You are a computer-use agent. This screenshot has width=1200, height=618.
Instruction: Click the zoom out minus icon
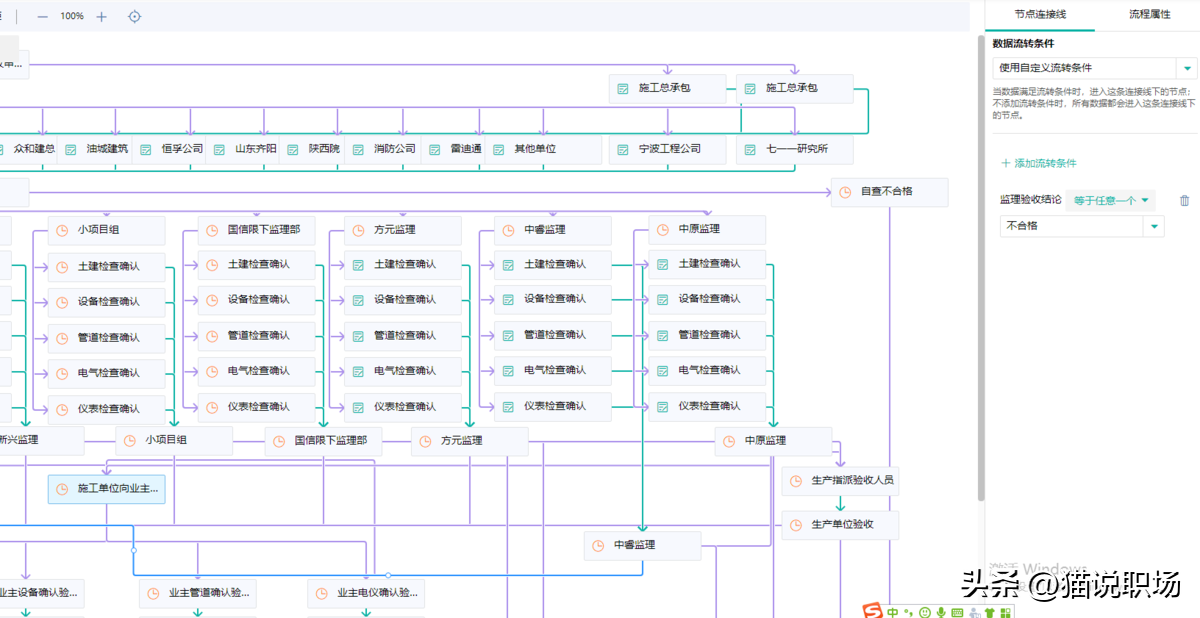tap(42, 16)
